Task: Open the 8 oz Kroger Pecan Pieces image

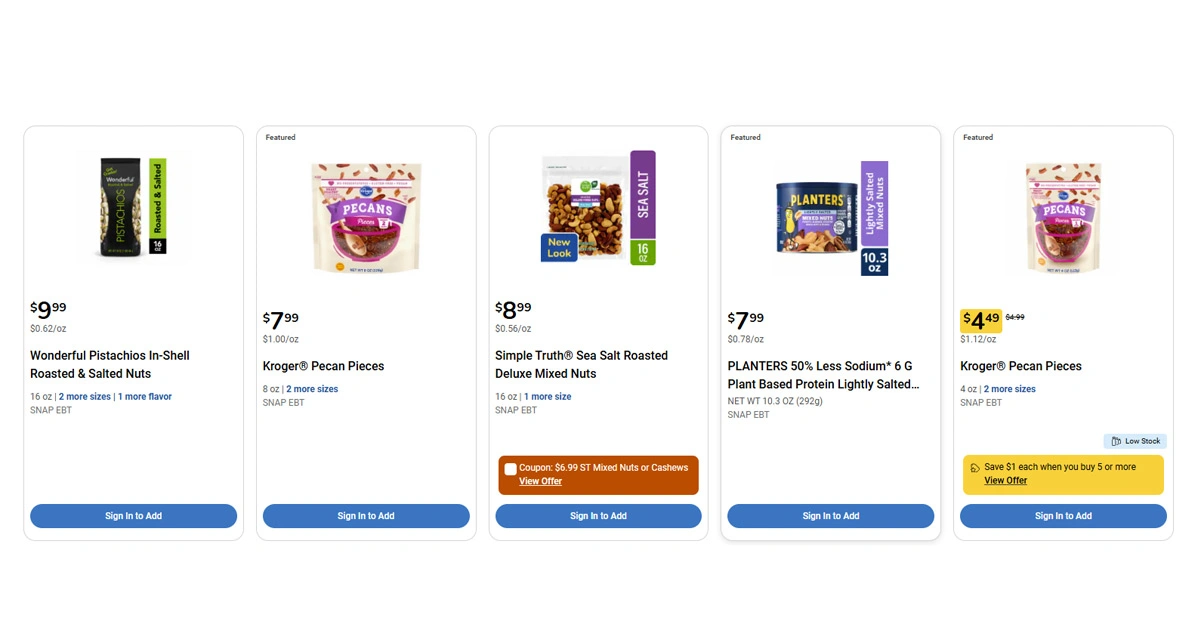Action: coord(366,217)
